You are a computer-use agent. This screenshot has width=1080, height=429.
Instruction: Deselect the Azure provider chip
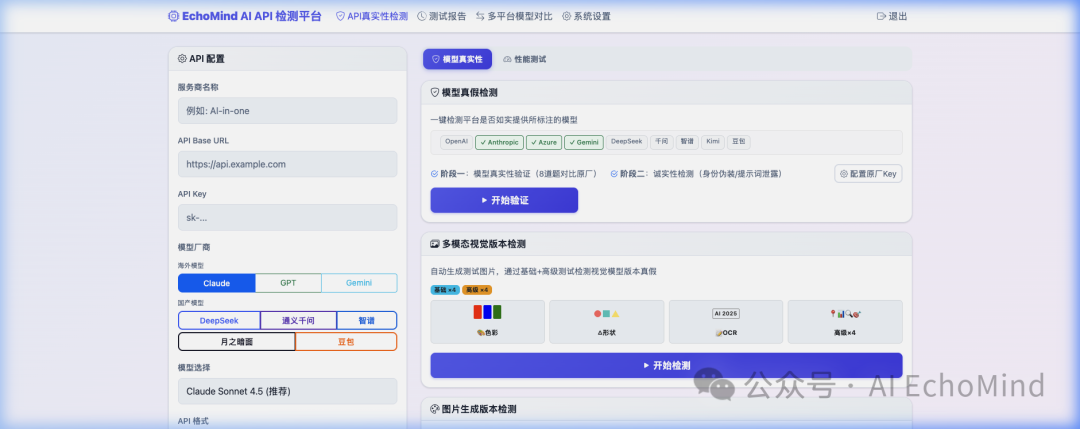(543, 143)
